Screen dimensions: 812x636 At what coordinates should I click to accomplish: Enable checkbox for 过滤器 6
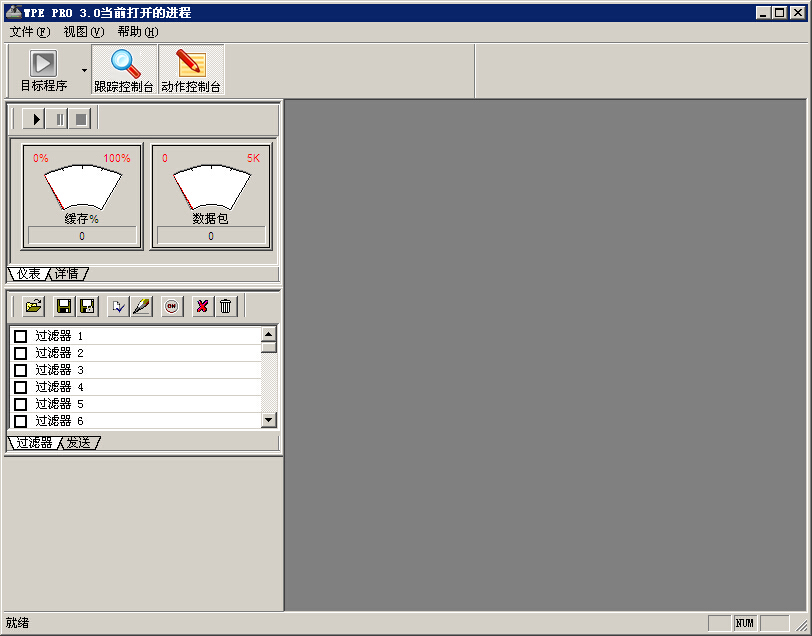(21, 421)
